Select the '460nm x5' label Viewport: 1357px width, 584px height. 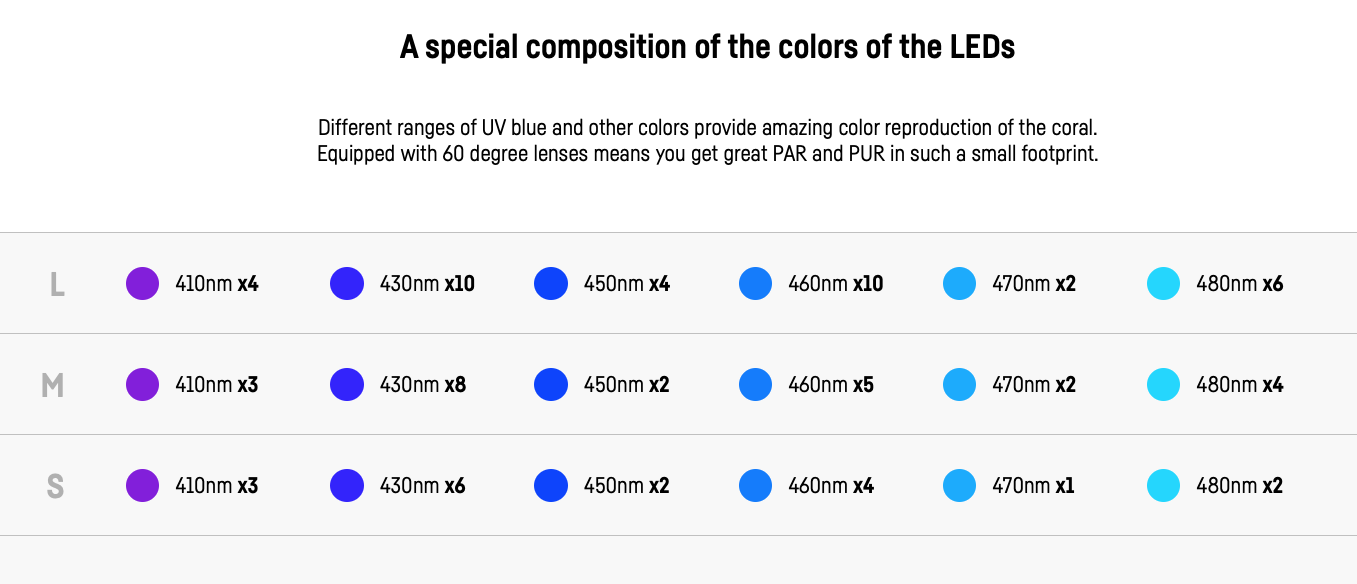tap(831, 385)
